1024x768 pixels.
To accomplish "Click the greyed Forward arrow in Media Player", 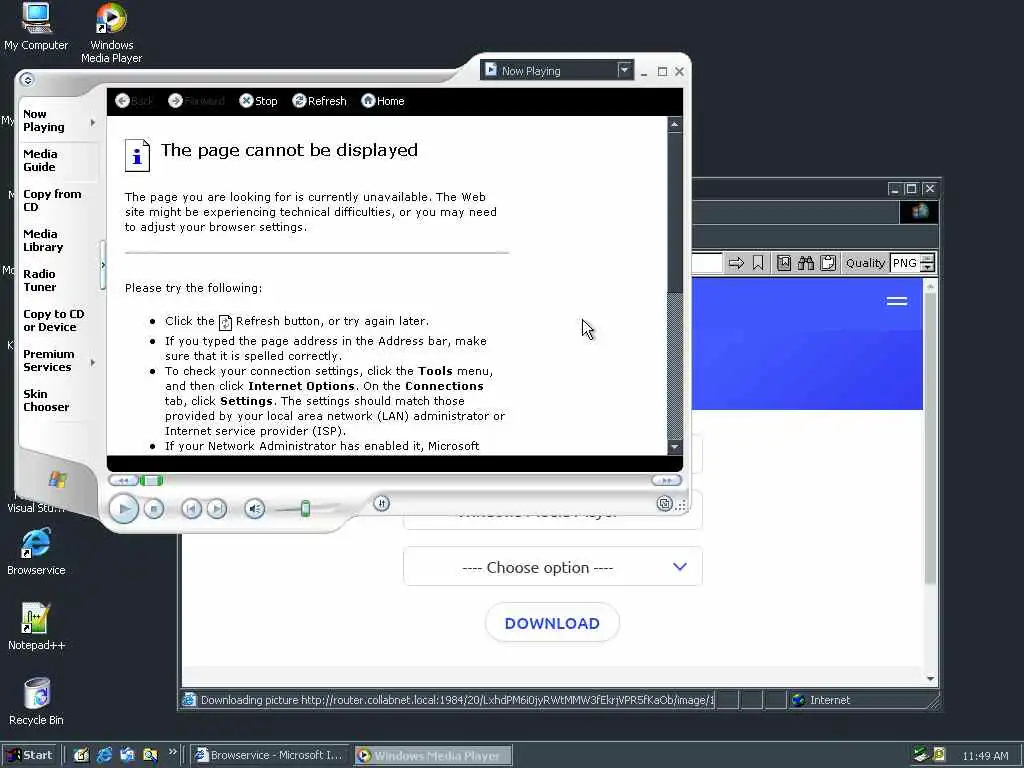I will coord(196,101).
